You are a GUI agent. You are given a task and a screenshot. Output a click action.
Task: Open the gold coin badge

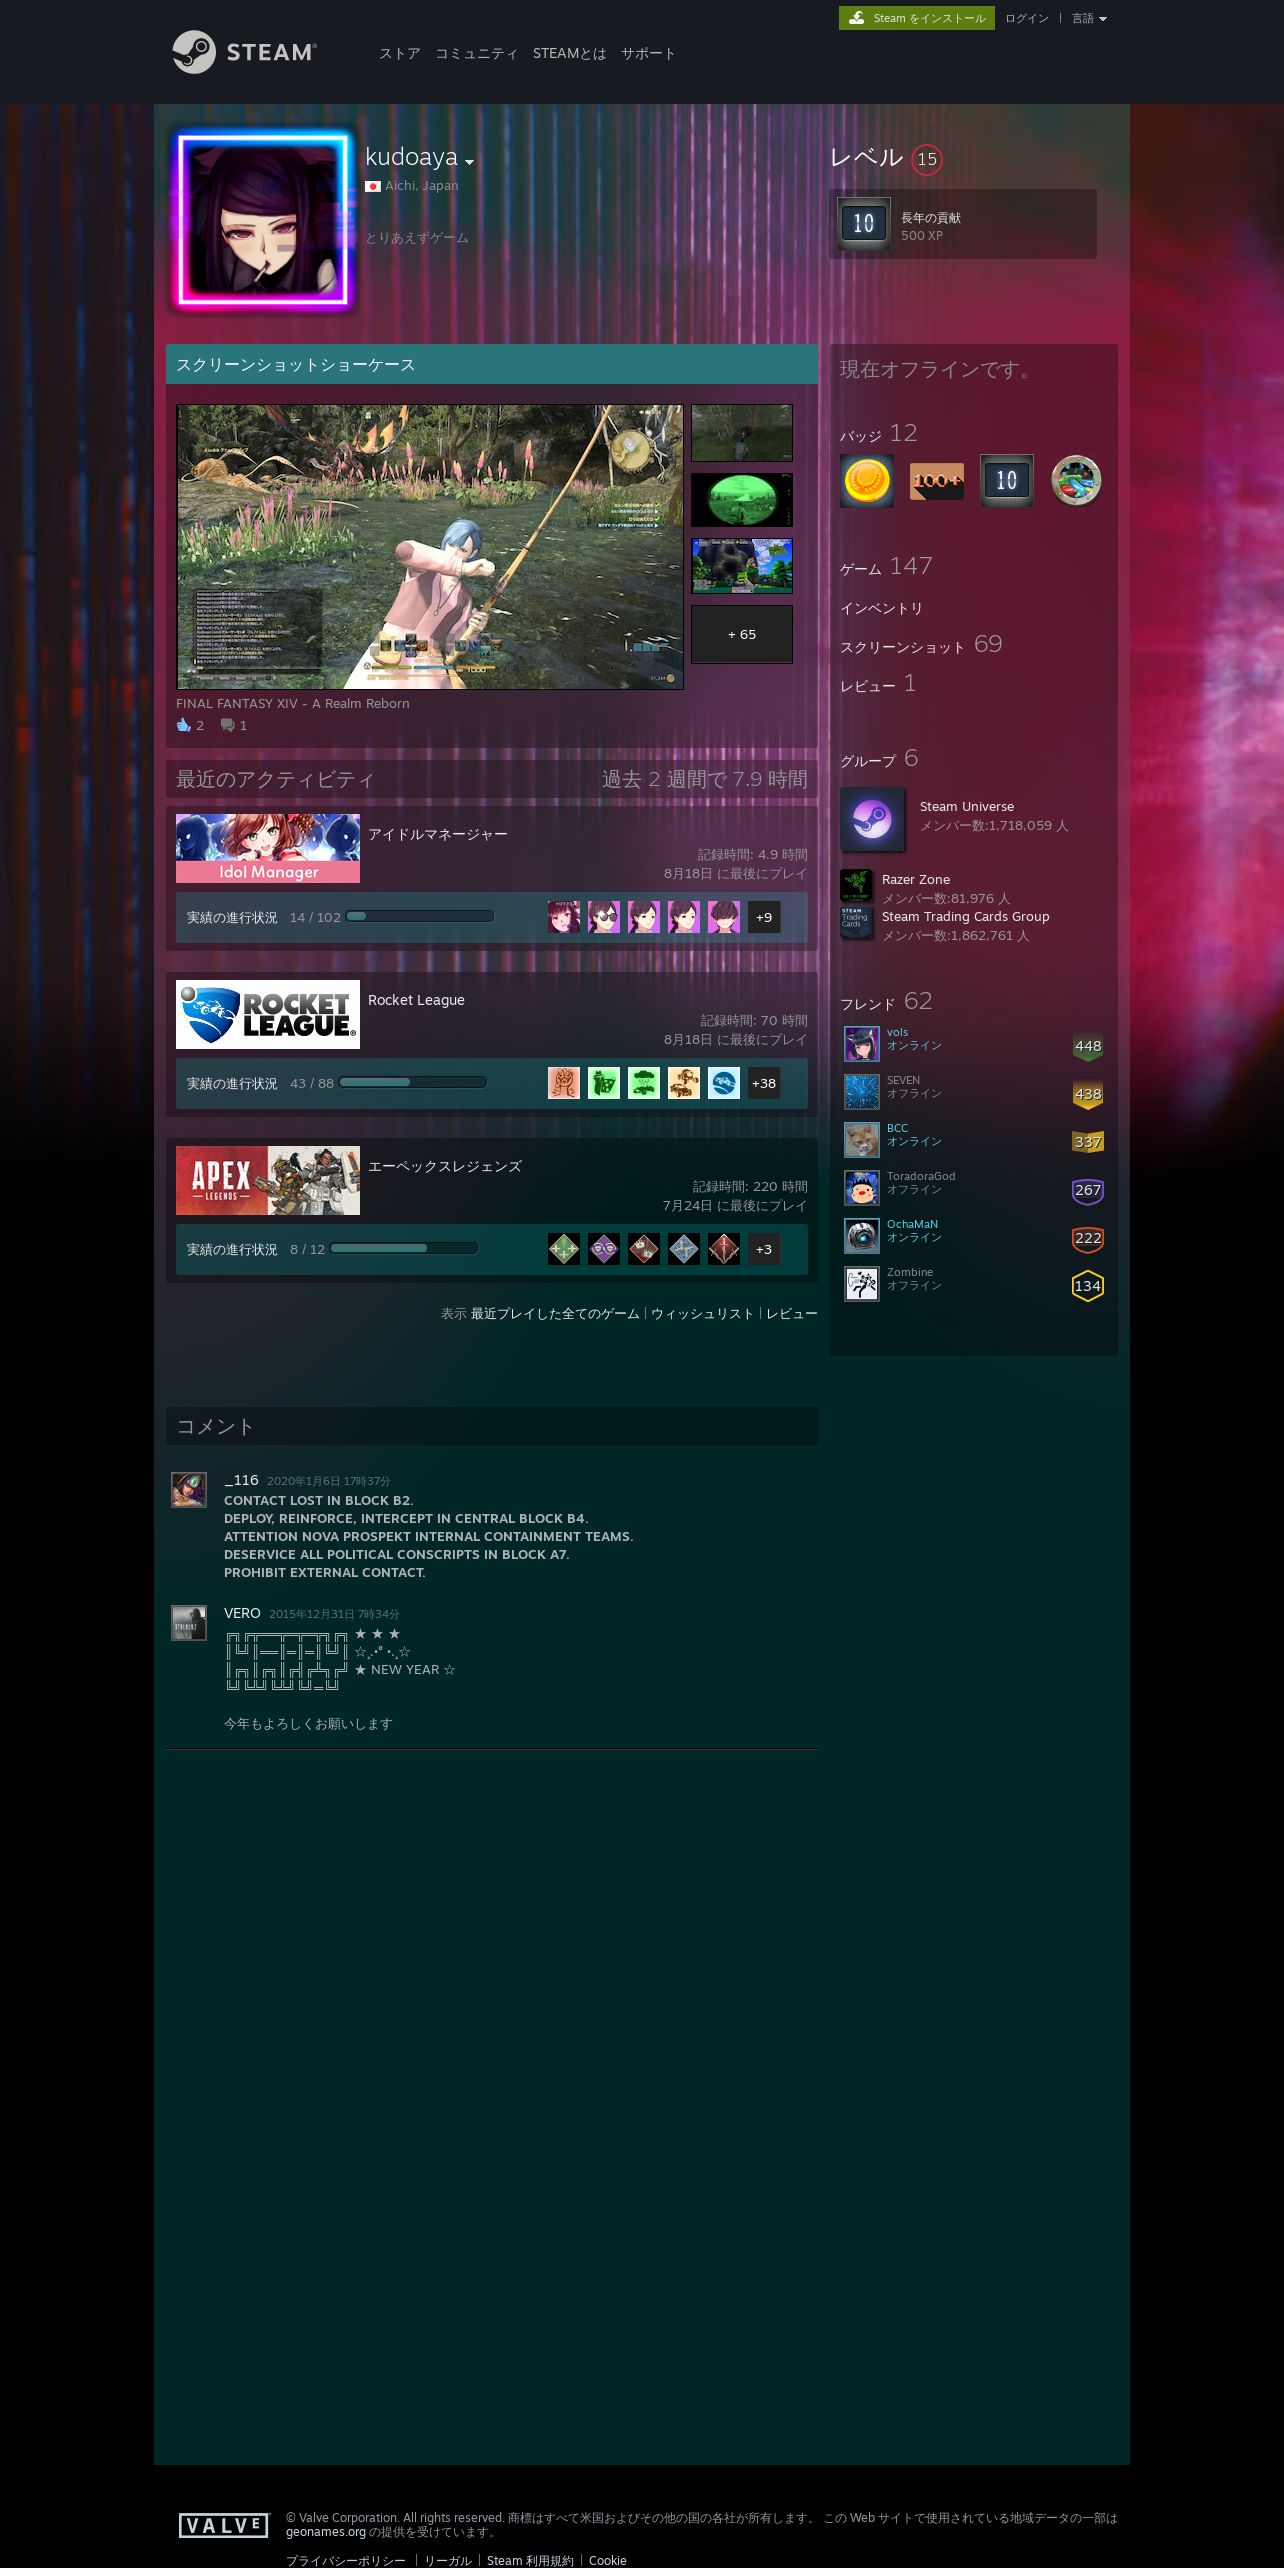tap(867, 481)
